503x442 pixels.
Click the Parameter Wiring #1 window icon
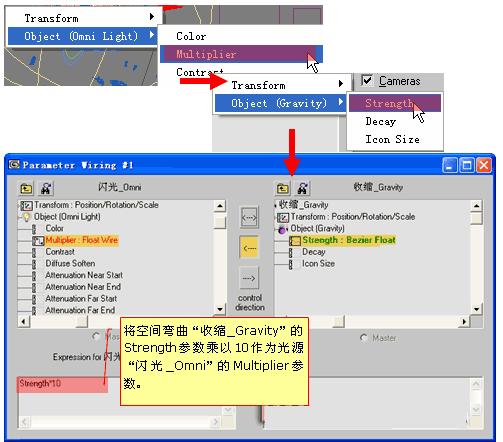coord(14,164)
